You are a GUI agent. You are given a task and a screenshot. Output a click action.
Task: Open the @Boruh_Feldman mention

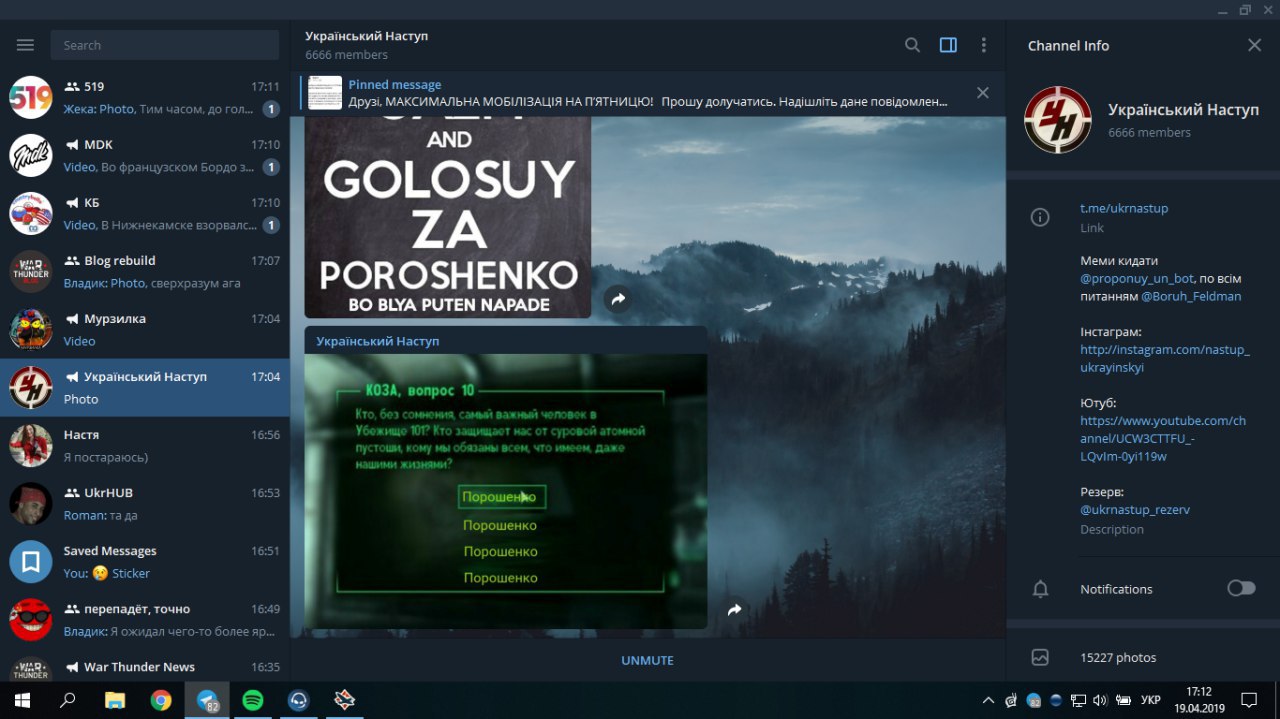point(1191,296)
